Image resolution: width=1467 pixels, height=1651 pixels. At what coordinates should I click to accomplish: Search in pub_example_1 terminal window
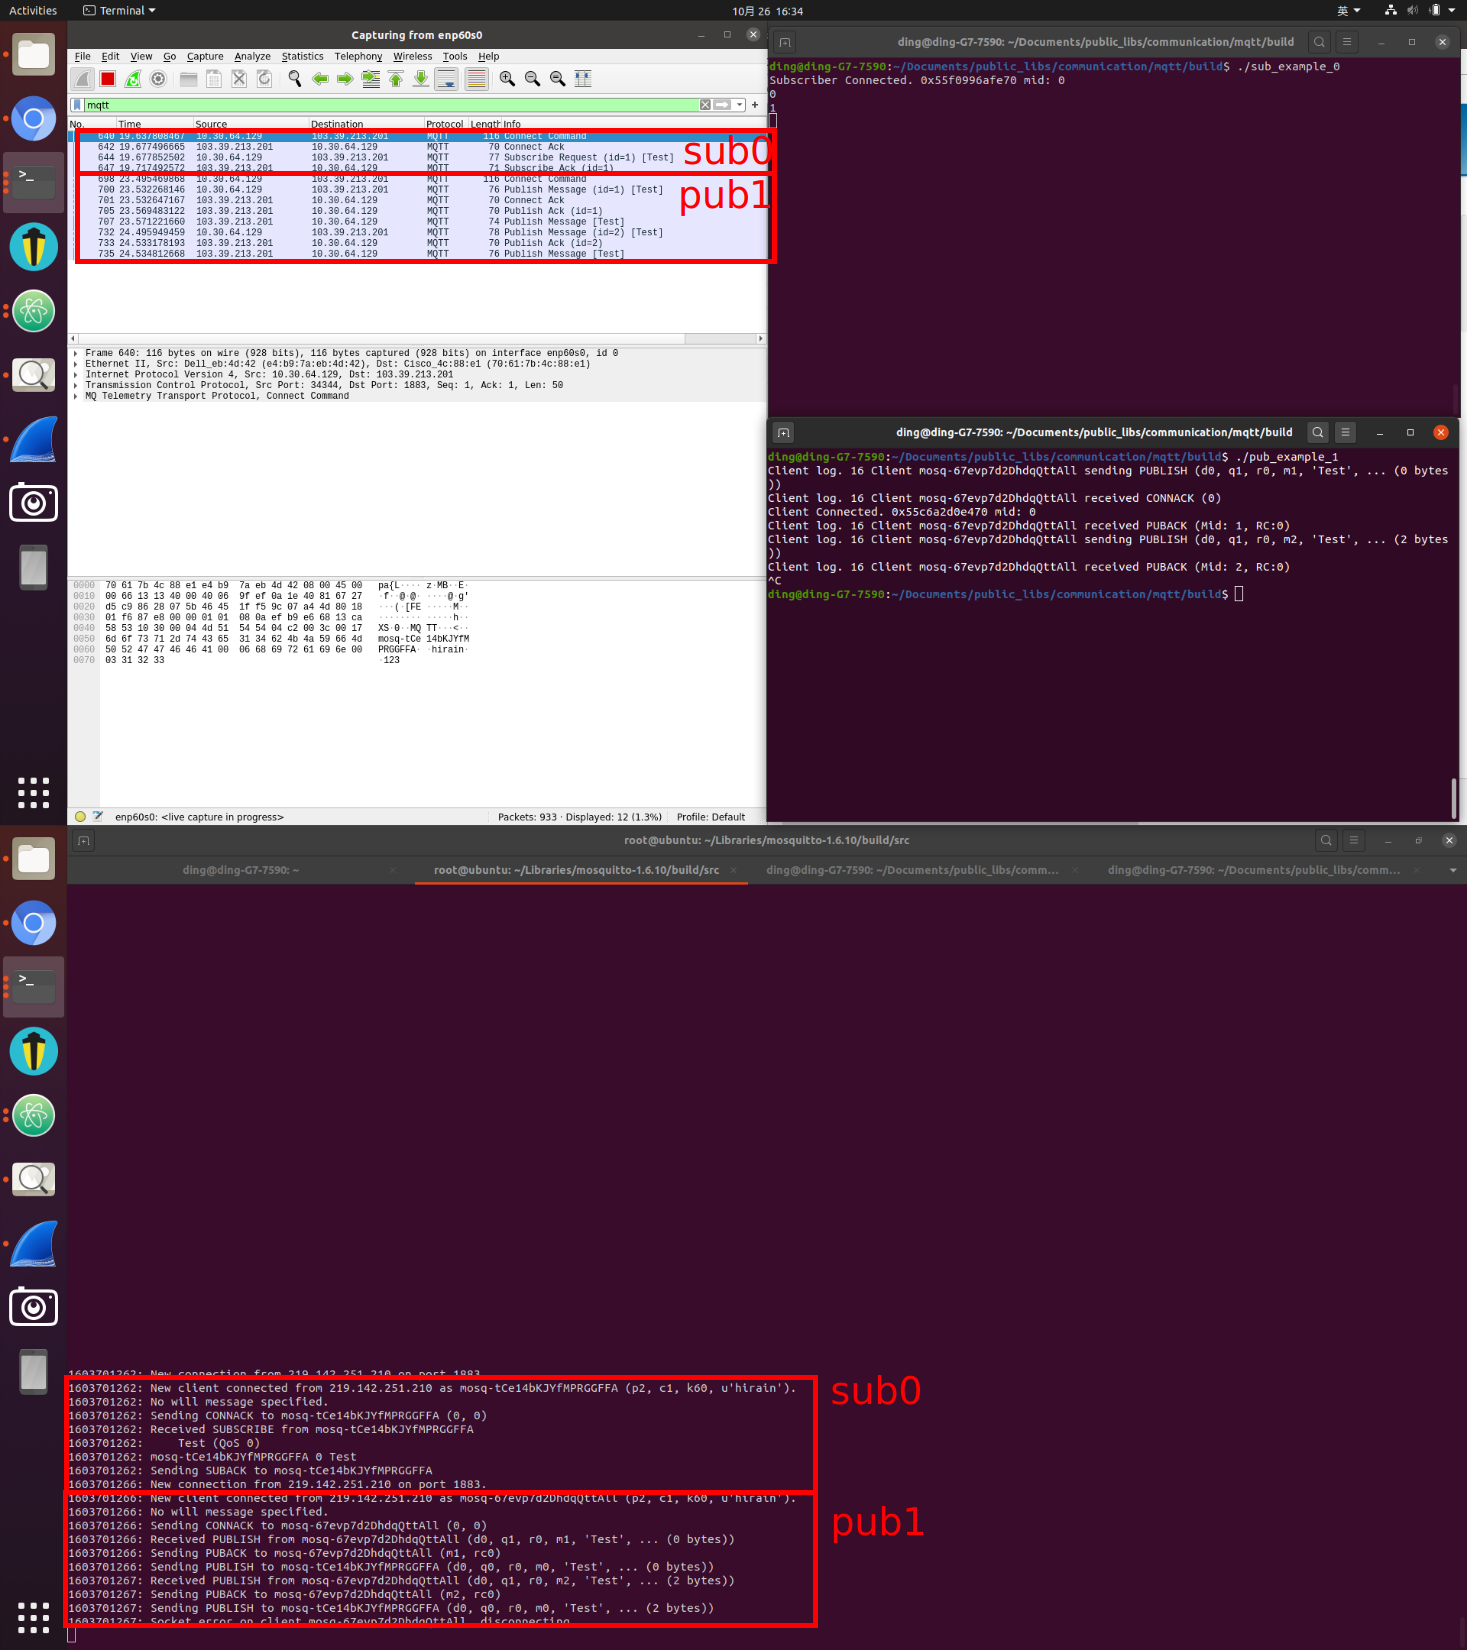click(x=1318, y=432)
